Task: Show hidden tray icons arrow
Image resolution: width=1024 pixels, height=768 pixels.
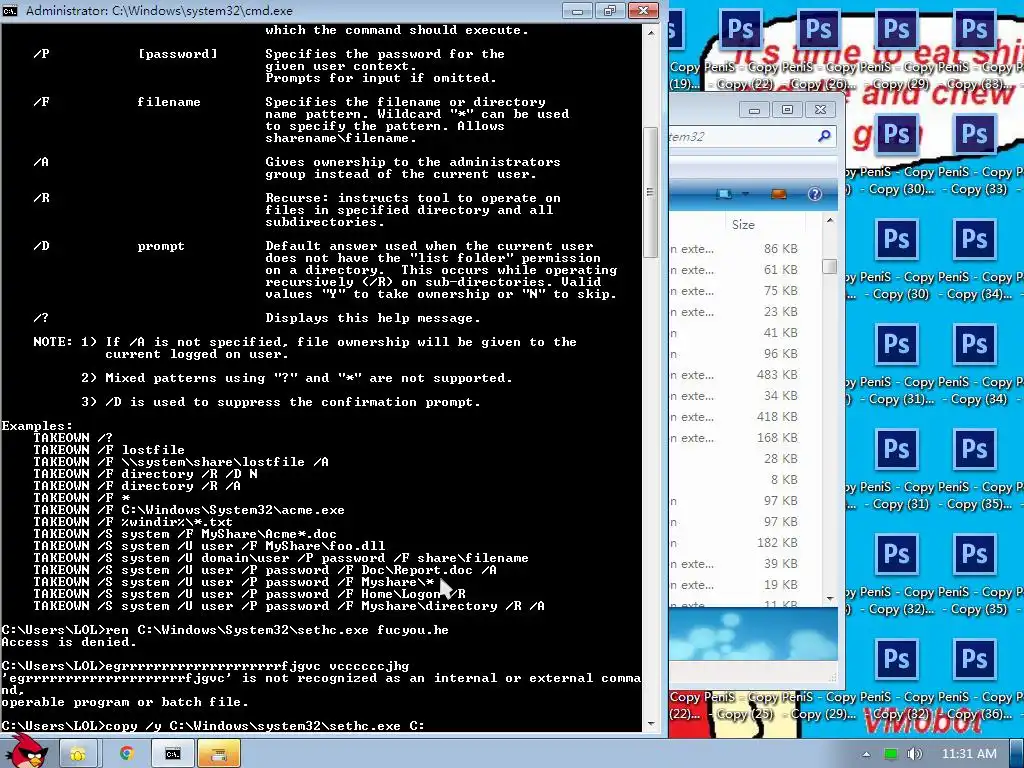Action: [866, 754]
